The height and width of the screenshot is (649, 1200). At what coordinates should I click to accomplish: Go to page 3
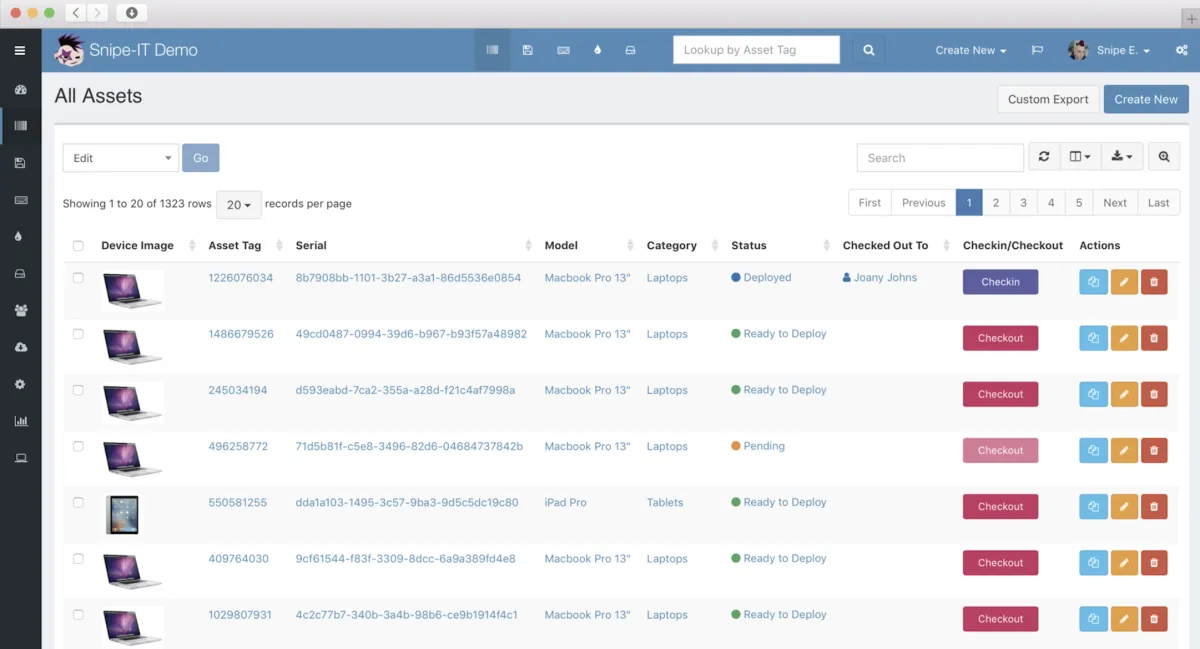click(x=1023, y=203)
